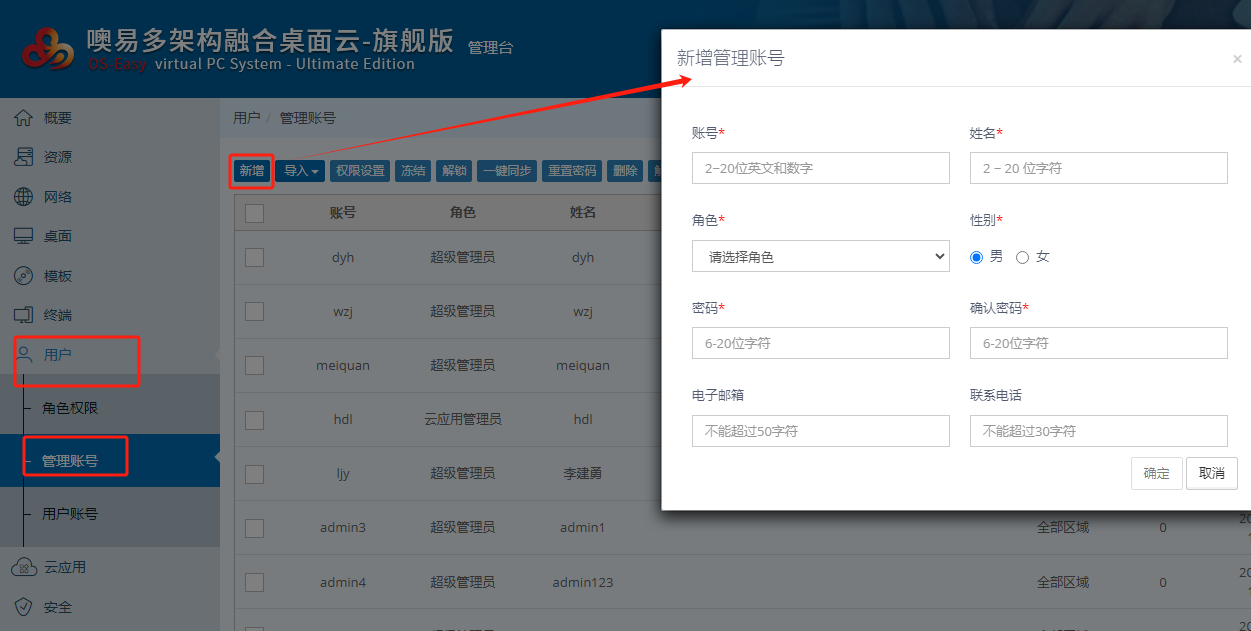Click the 安全 shield icon in sidebar
This screenshot has height=631, width=1251.
(x=23, y=607)
